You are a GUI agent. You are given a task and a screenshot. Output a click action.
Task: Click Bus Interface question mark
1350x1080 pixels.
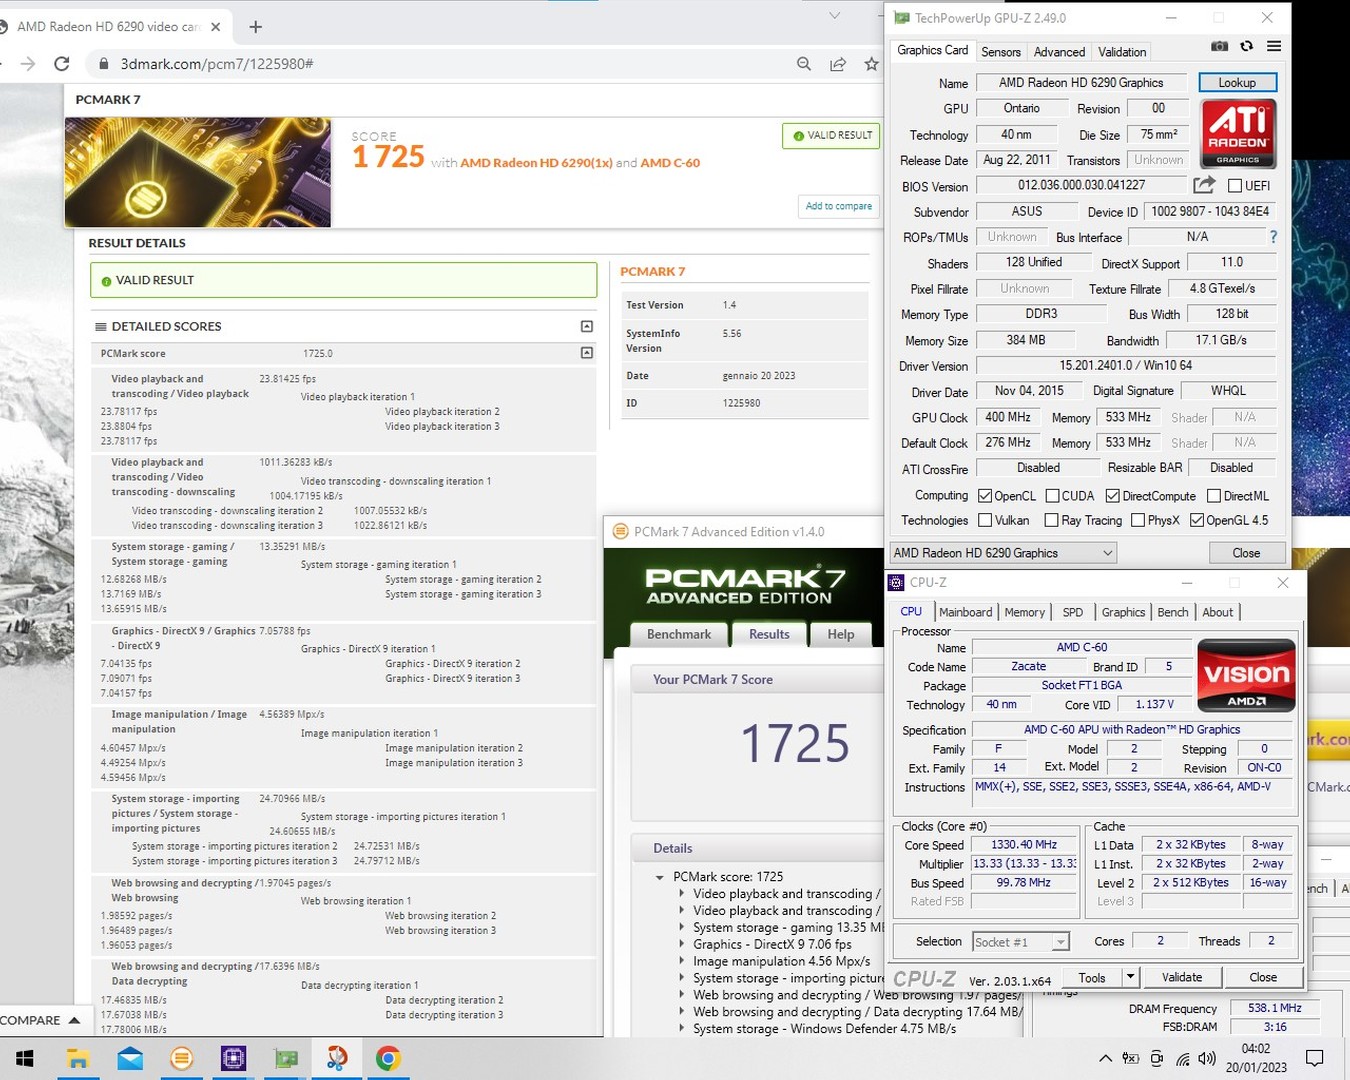(x=1273, y=237)
